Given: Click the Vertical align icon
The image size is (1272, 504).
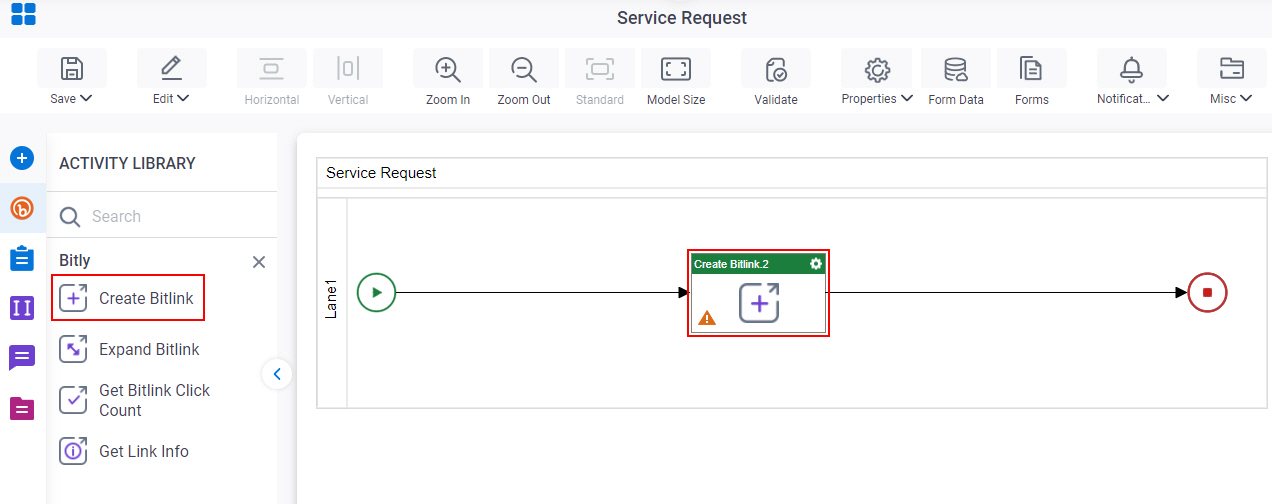Looking at the screenshot, I should [x=348, y=68].
